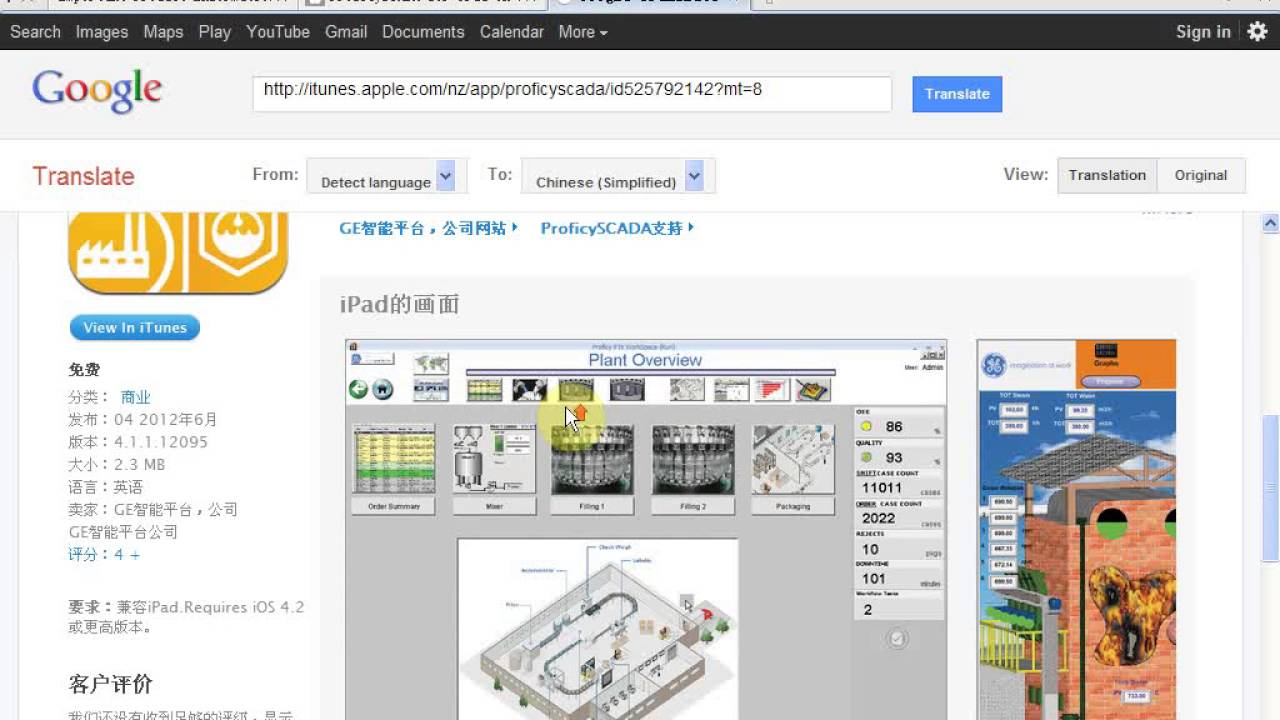Click the View In iTunes button

(x=135, y=328)
